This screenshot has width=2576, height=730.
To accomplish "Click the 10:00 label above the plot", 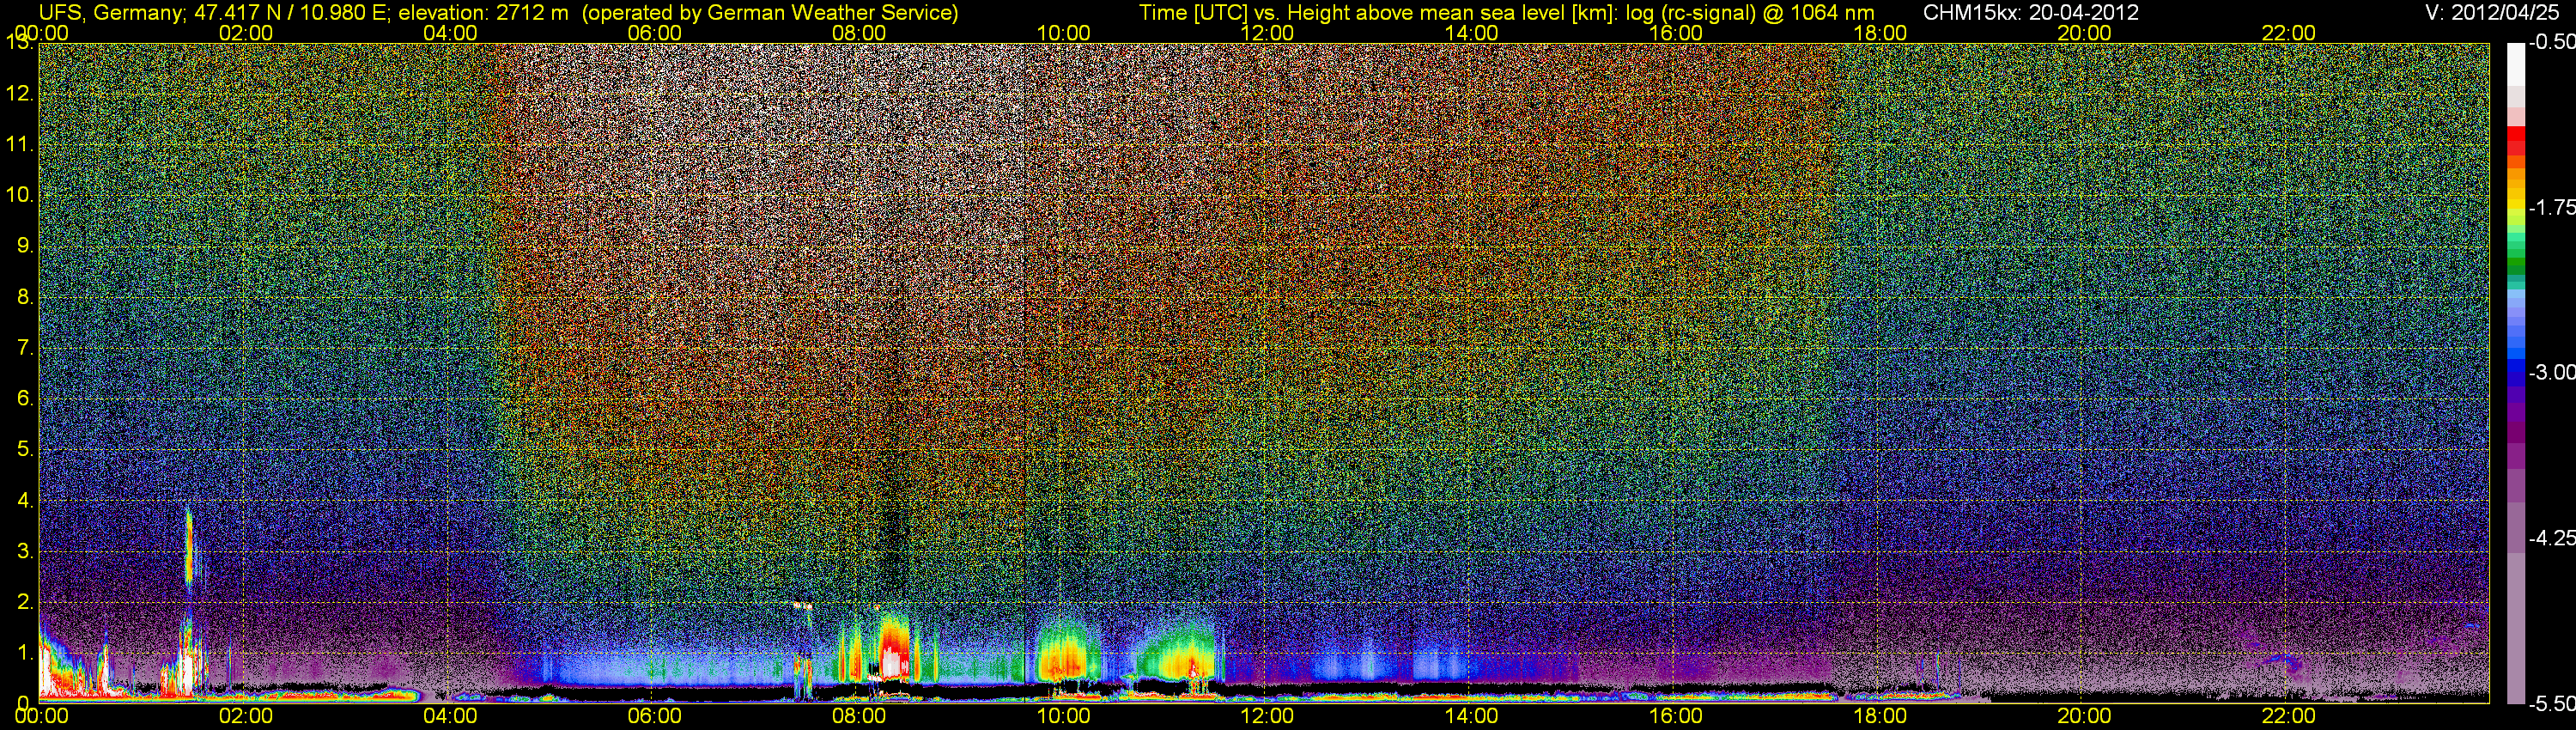I will coord(1063,33).
